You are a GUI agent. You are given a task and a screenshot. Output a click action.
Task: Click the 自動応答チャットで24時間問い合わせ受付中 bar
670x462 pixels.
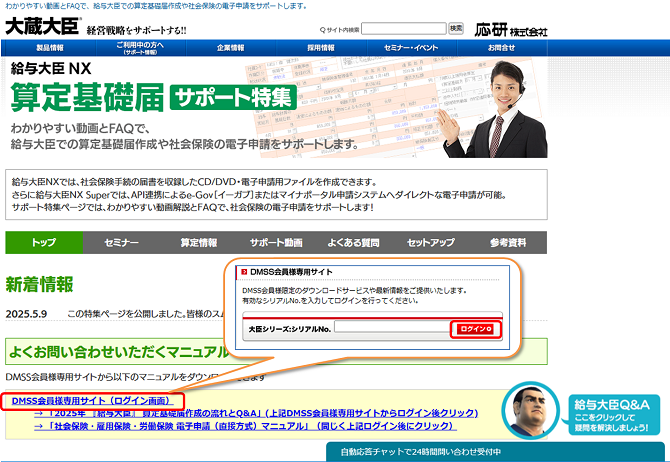click(x=496, y=452)
